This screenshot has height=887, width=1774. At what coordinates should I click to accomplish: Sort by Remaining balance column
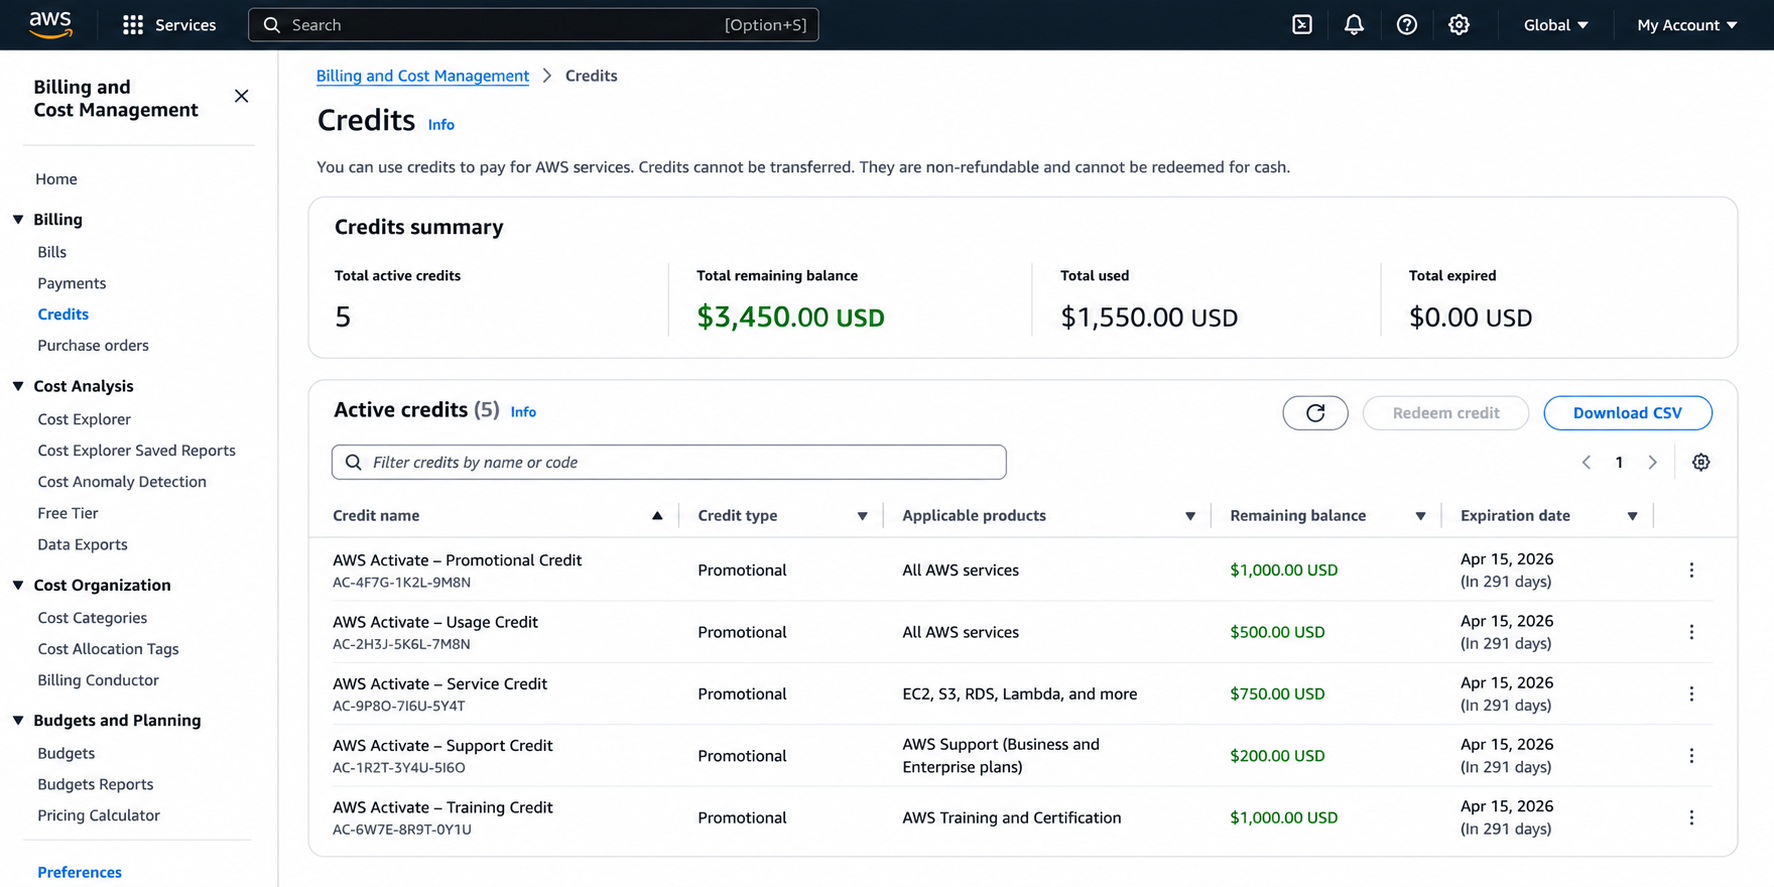point(1420,516)
